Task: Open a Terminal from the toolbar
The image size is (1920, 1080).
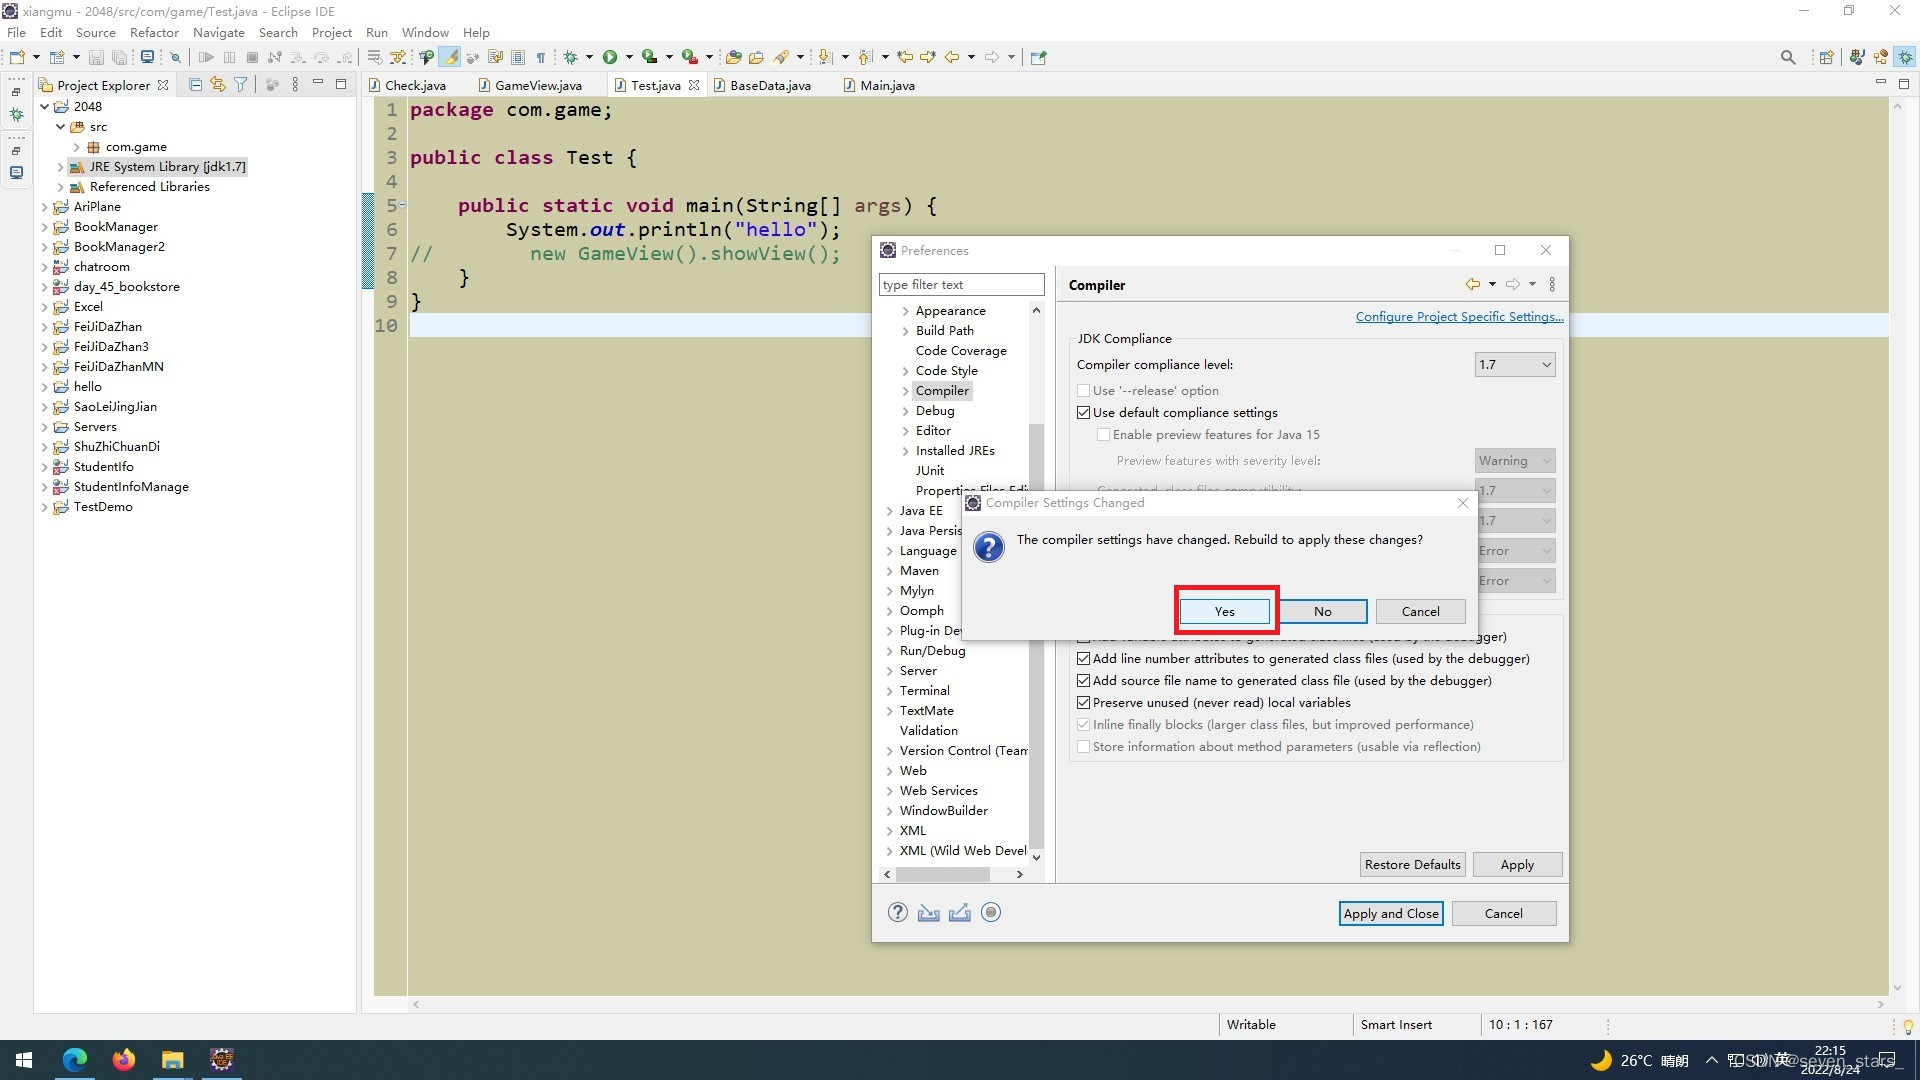Action: tap(147, 57)
